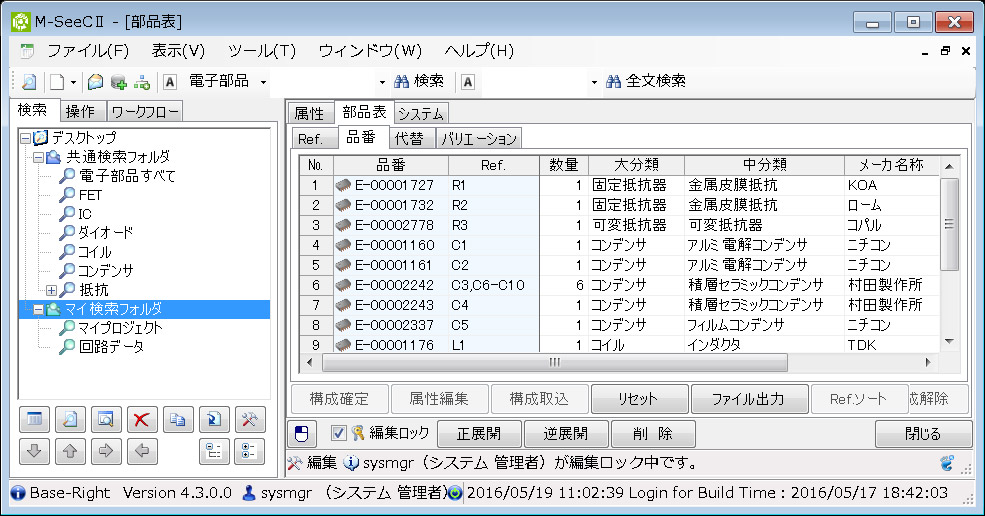
Task: Click the icon at the status bar's right end
Action: click(947, 463)
